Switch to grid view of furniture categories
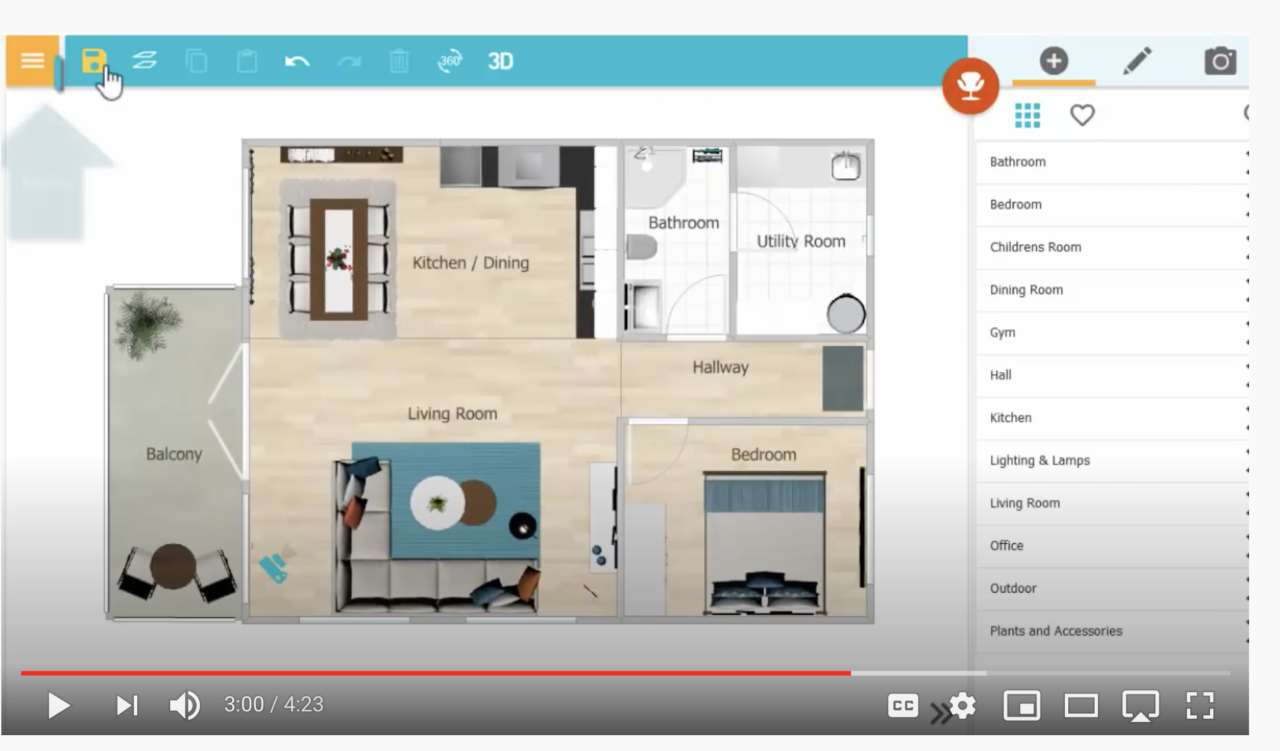 [x=1028, y=115]
